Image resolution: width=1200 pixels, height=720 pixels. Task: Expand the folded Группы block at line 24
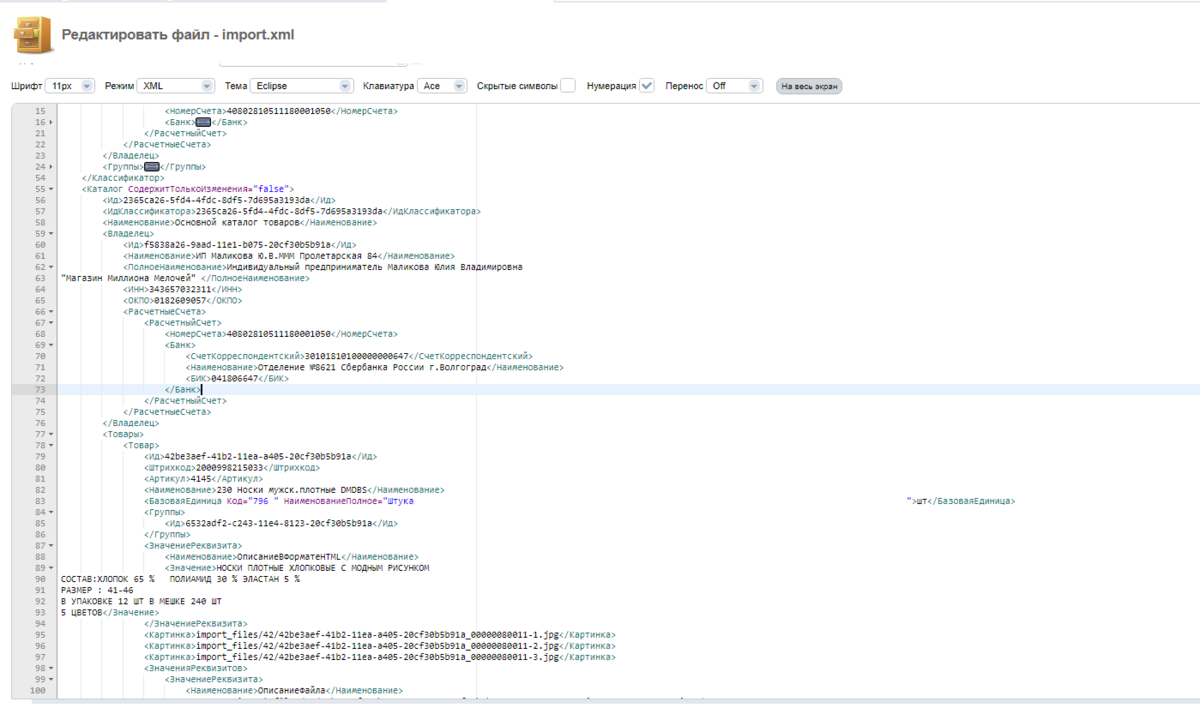51,166
